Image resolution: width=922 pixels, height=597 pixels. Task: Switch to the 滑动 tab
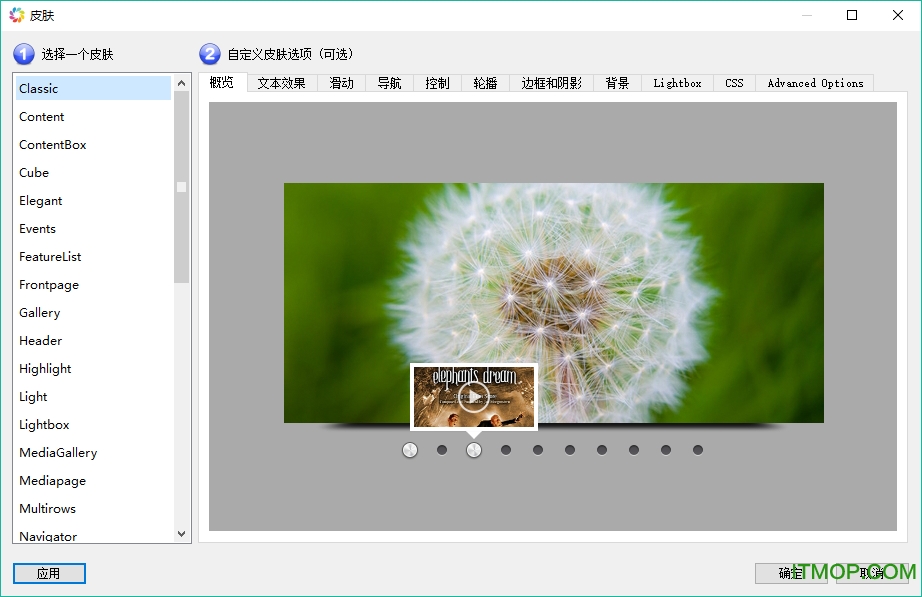coord(341,83)
